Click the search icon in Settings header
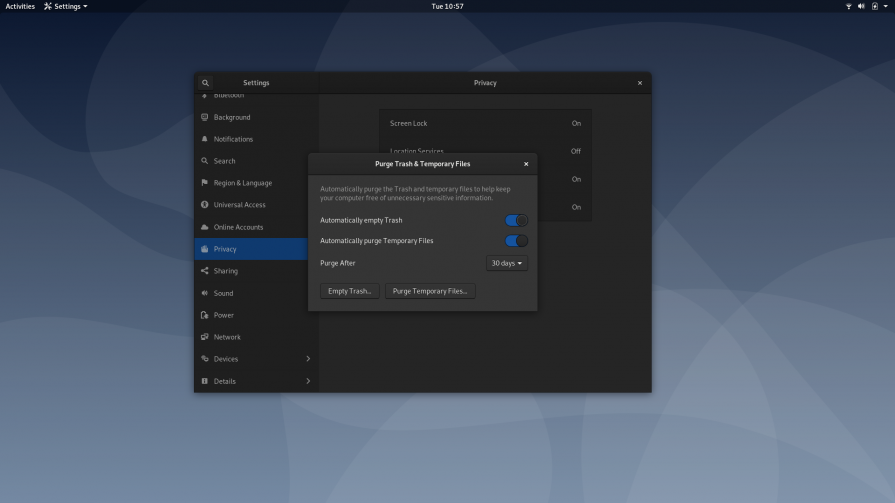 (206, 83)
